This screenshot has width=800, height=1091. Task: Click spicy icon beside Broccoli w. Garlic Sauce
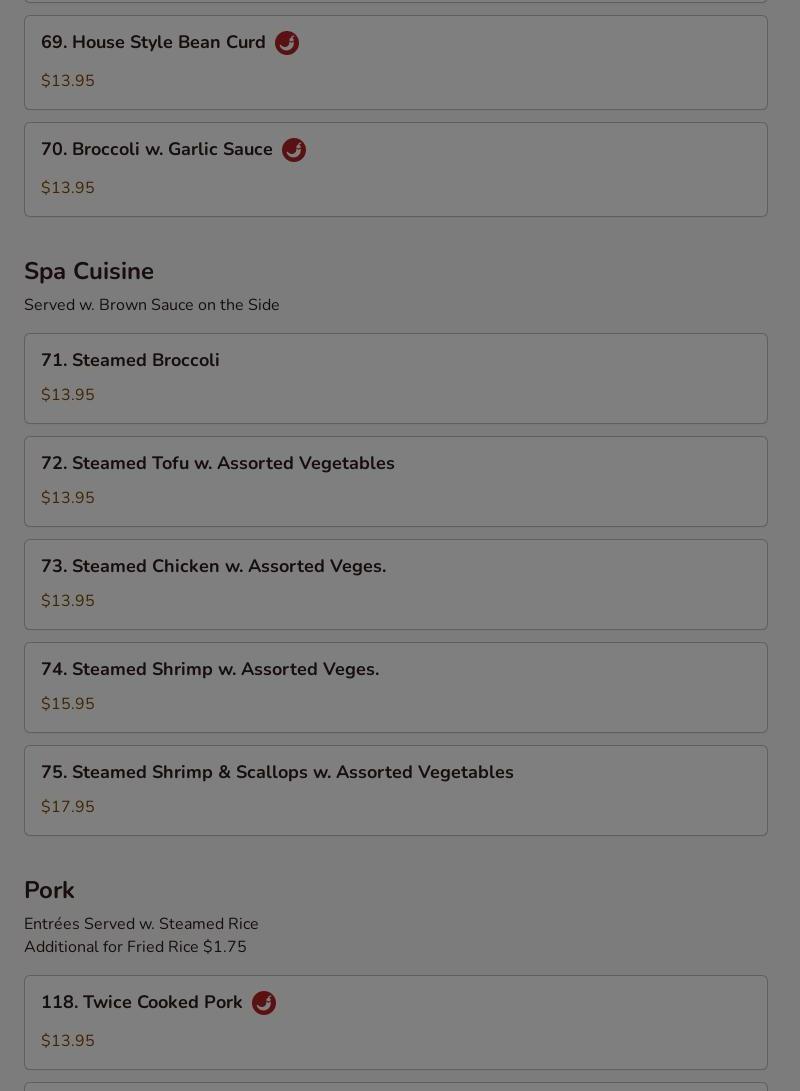[x=294, y=150]
